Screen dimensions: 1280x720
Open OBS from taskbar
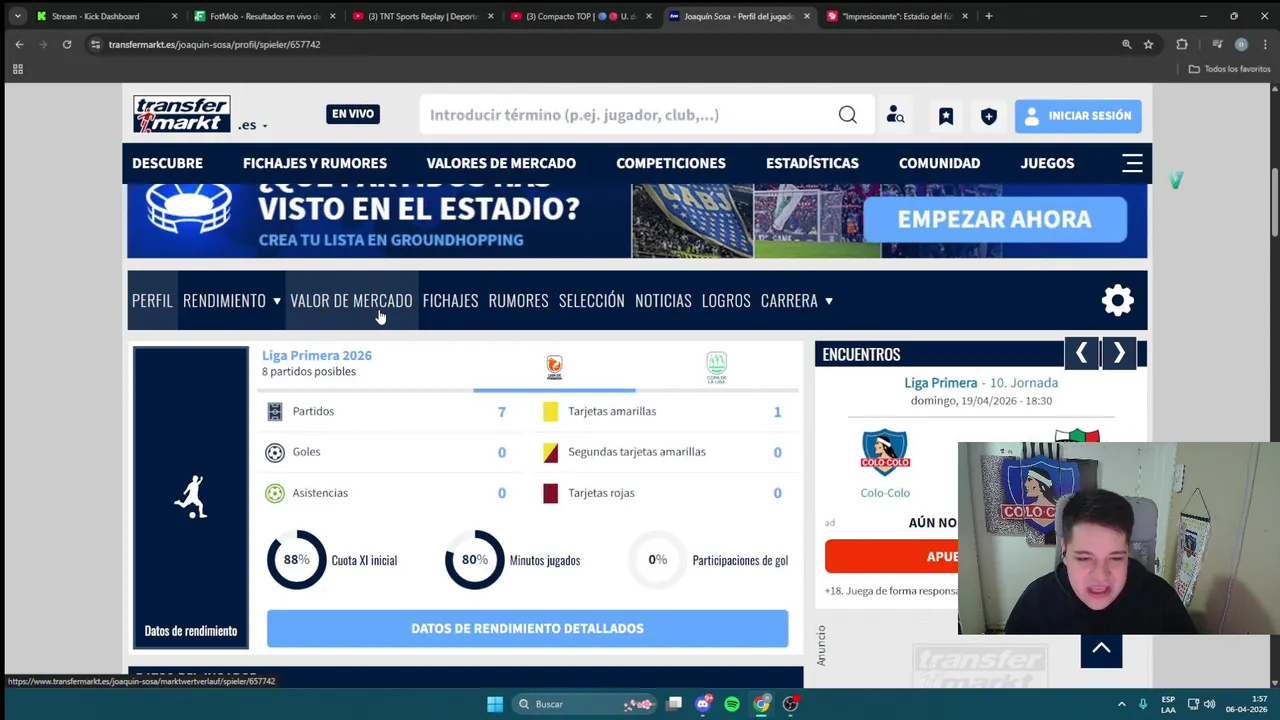[790, 704]
